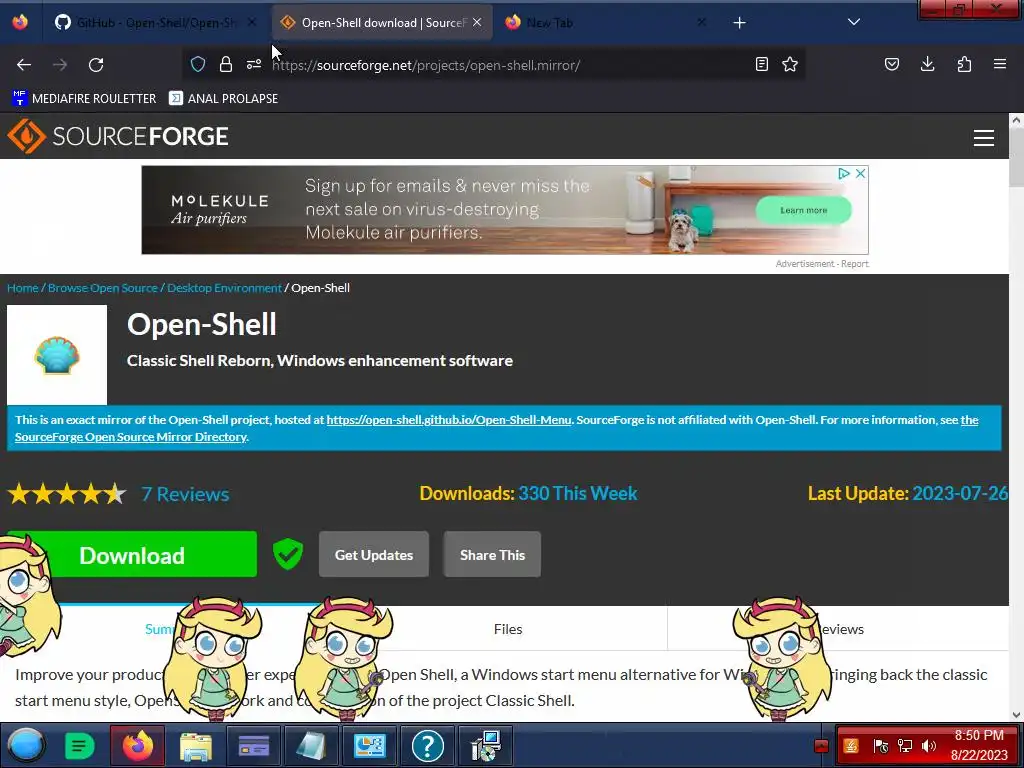Viewport: 1024px width, 768px height.
Task: Open the MEDIAFIRE ROULETTER bookmark
Action: 84,98
